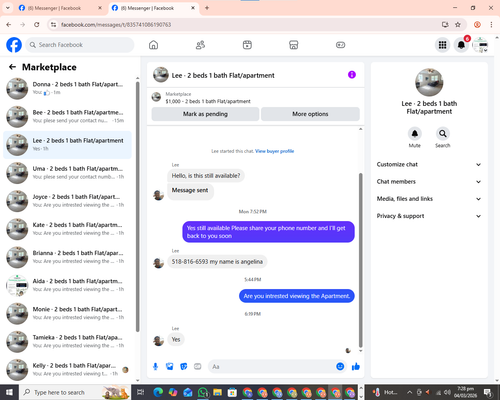This screenshot has width=500, height=400.
Task: Bookmark this page with the star icon
Action: [x=458, y=25]
